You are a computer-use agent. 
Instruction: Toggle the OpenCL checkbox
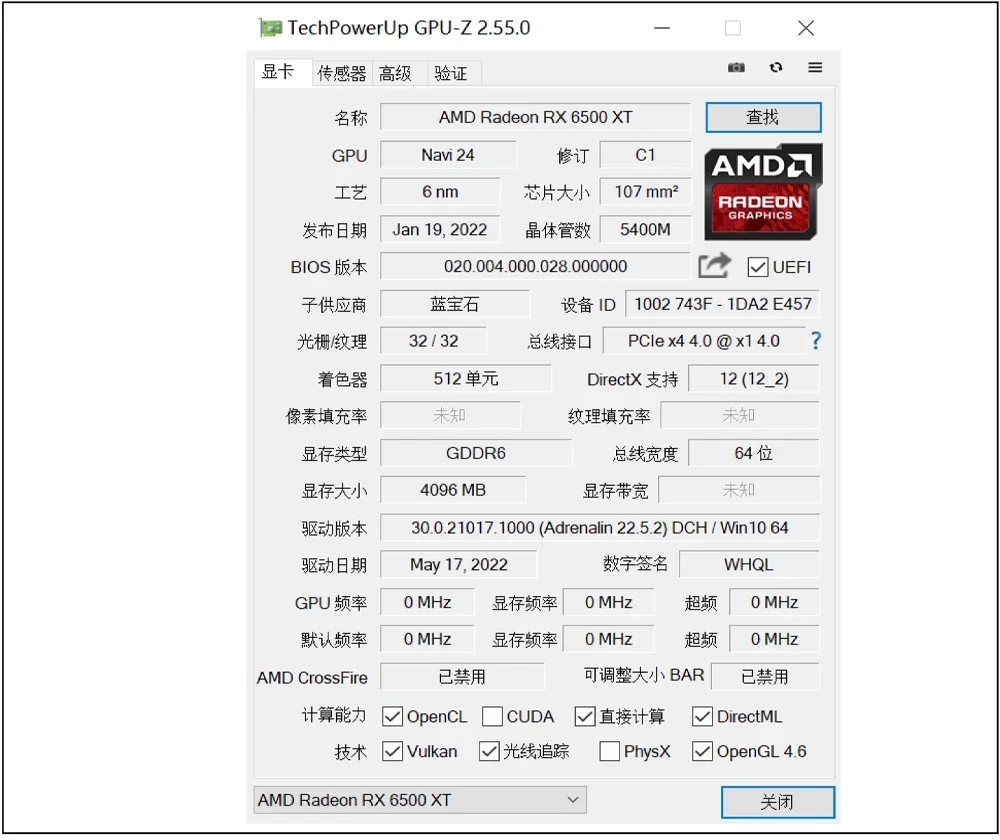pyautogui.click(x=393, y=717)
